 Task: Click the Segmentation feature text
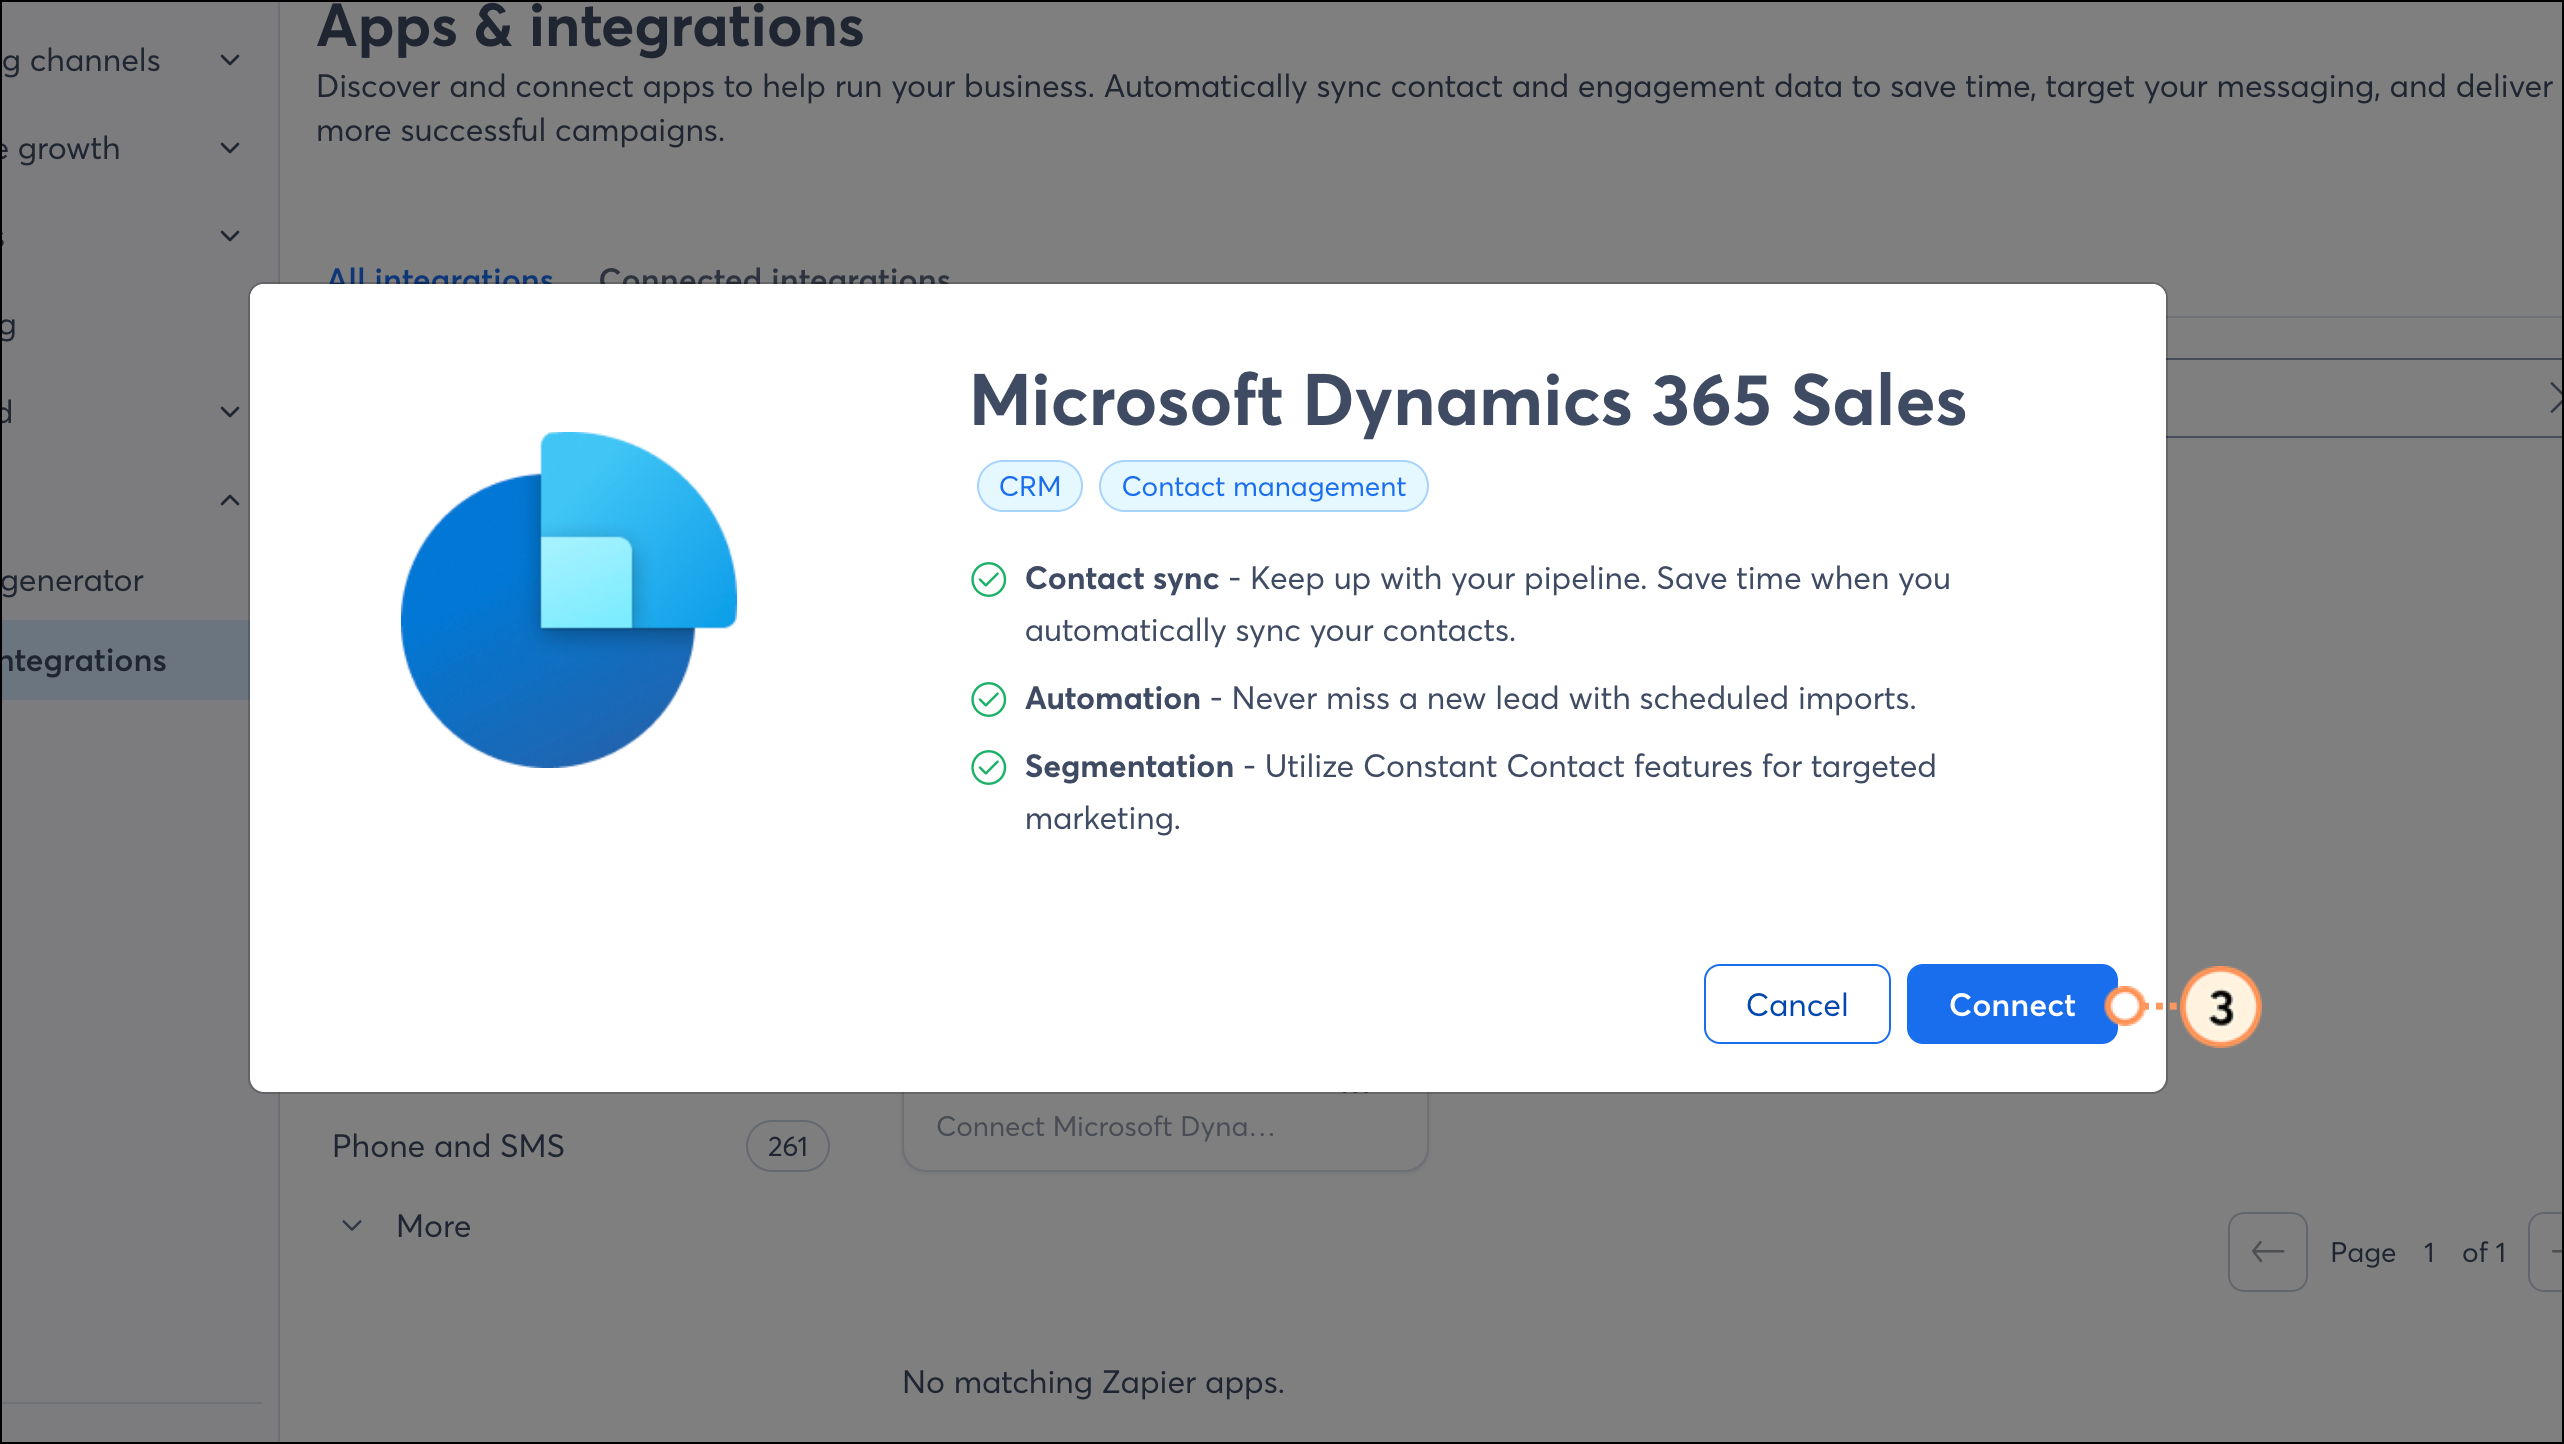1480,792
